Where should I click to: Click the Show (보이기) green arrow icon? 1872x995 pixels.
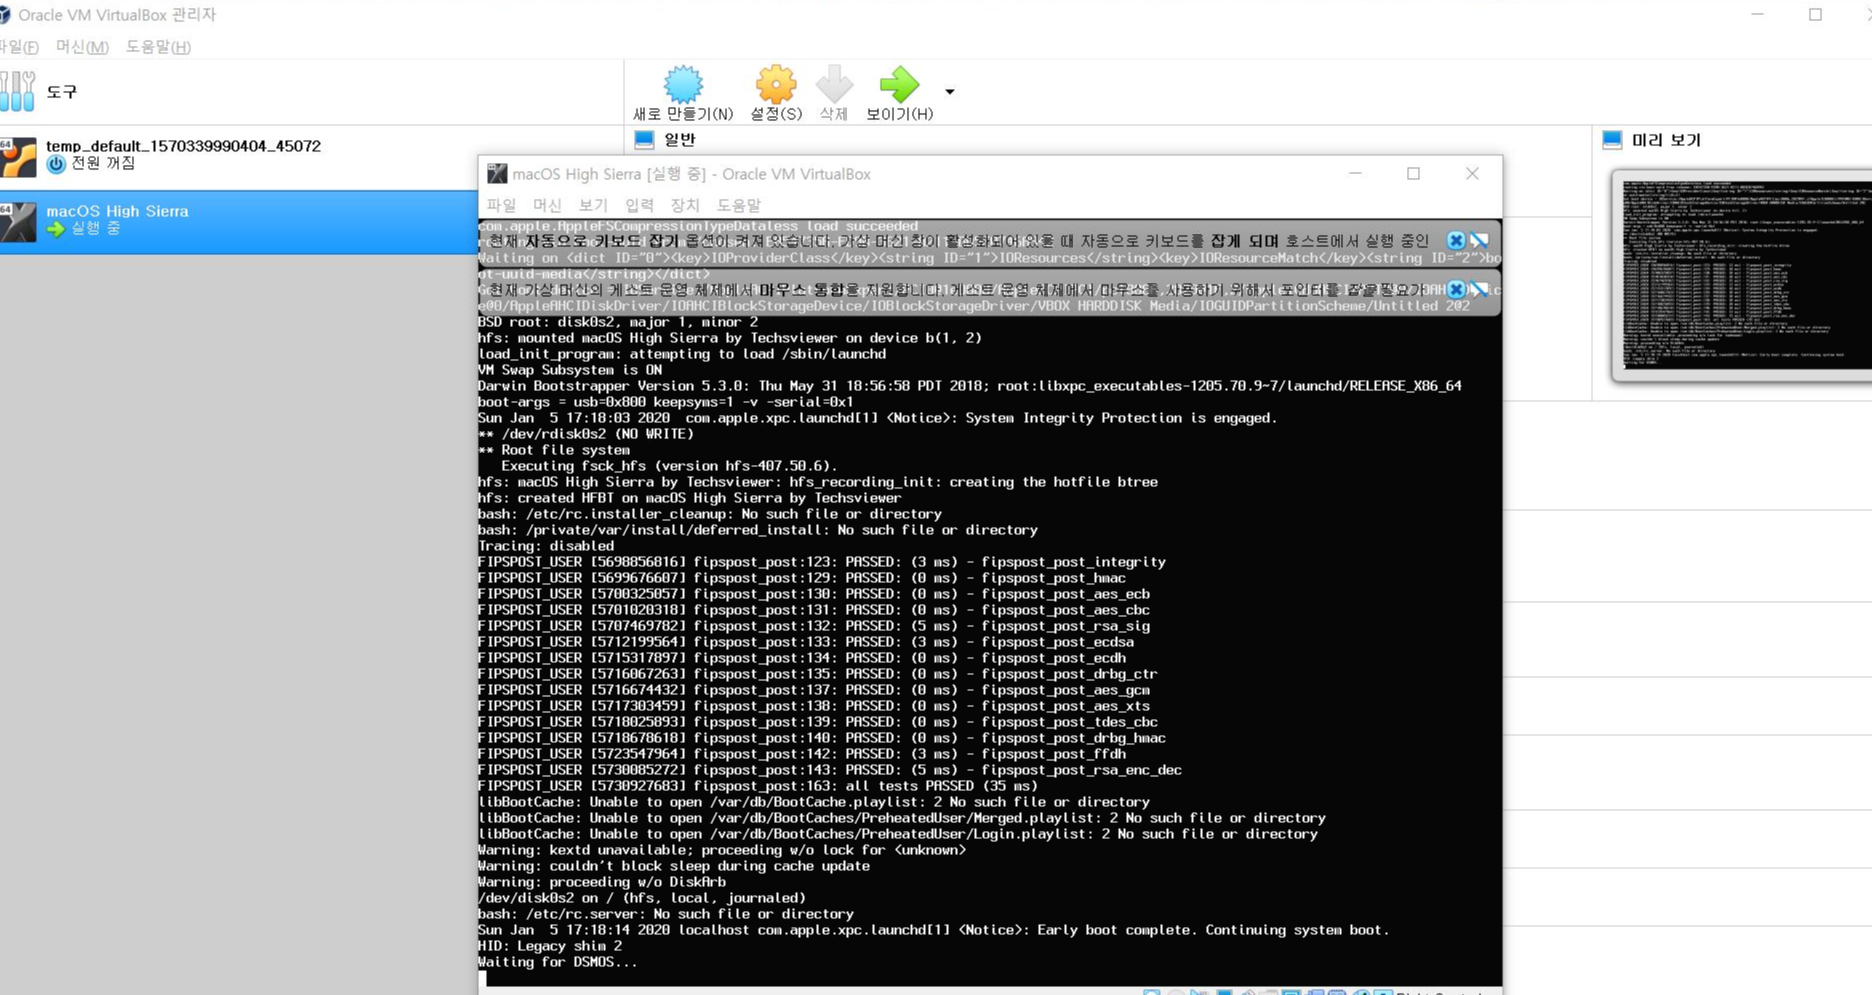click(x=899, y=85)
